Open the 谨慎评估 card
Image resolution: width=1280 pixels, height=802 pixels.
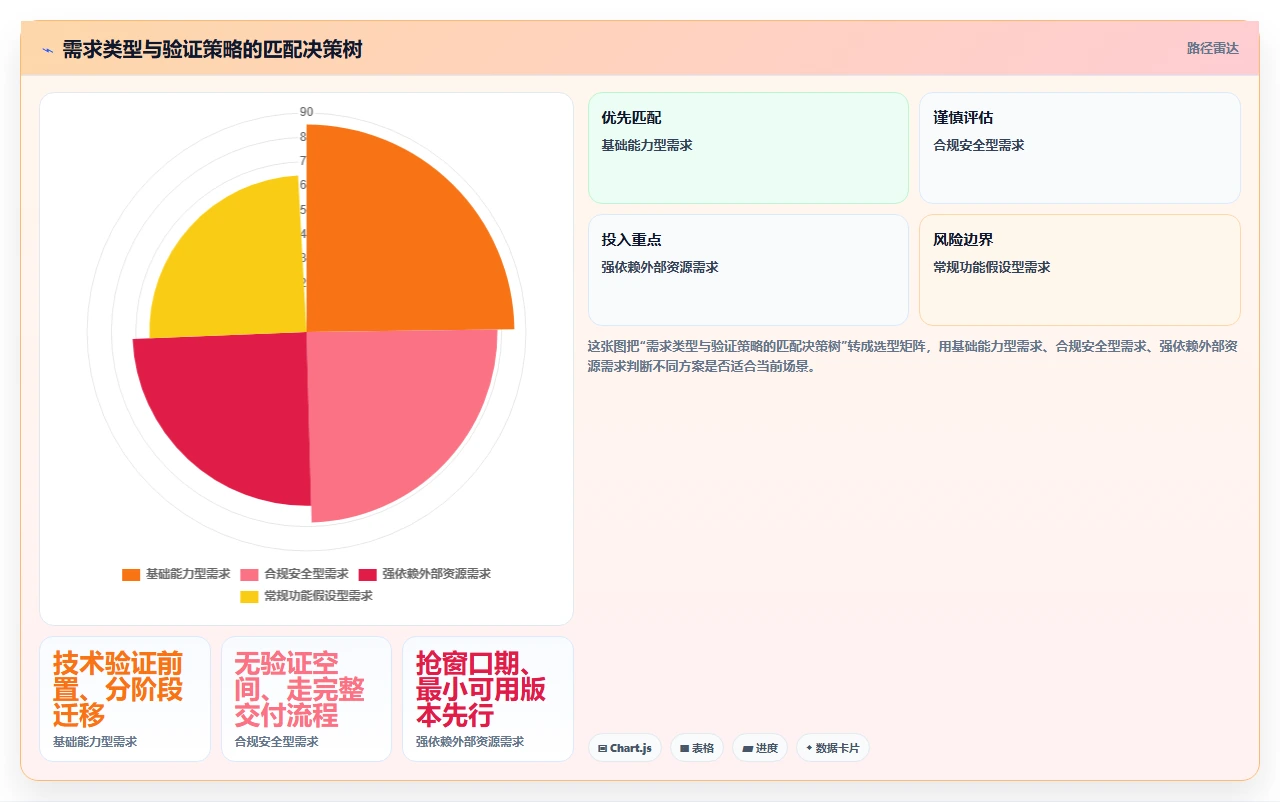[x=1080, y=148]
